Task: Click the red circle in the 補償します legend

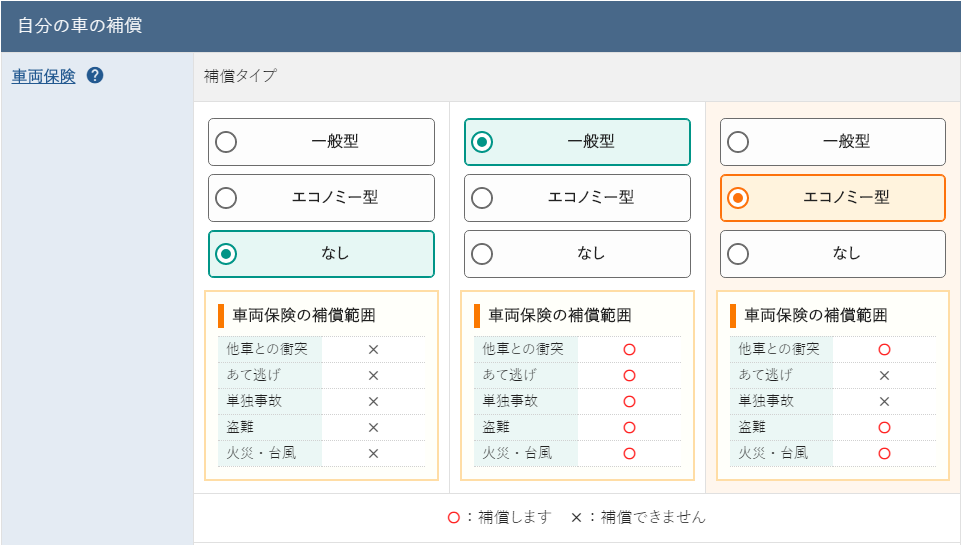Action: click(x=453, y=517)
